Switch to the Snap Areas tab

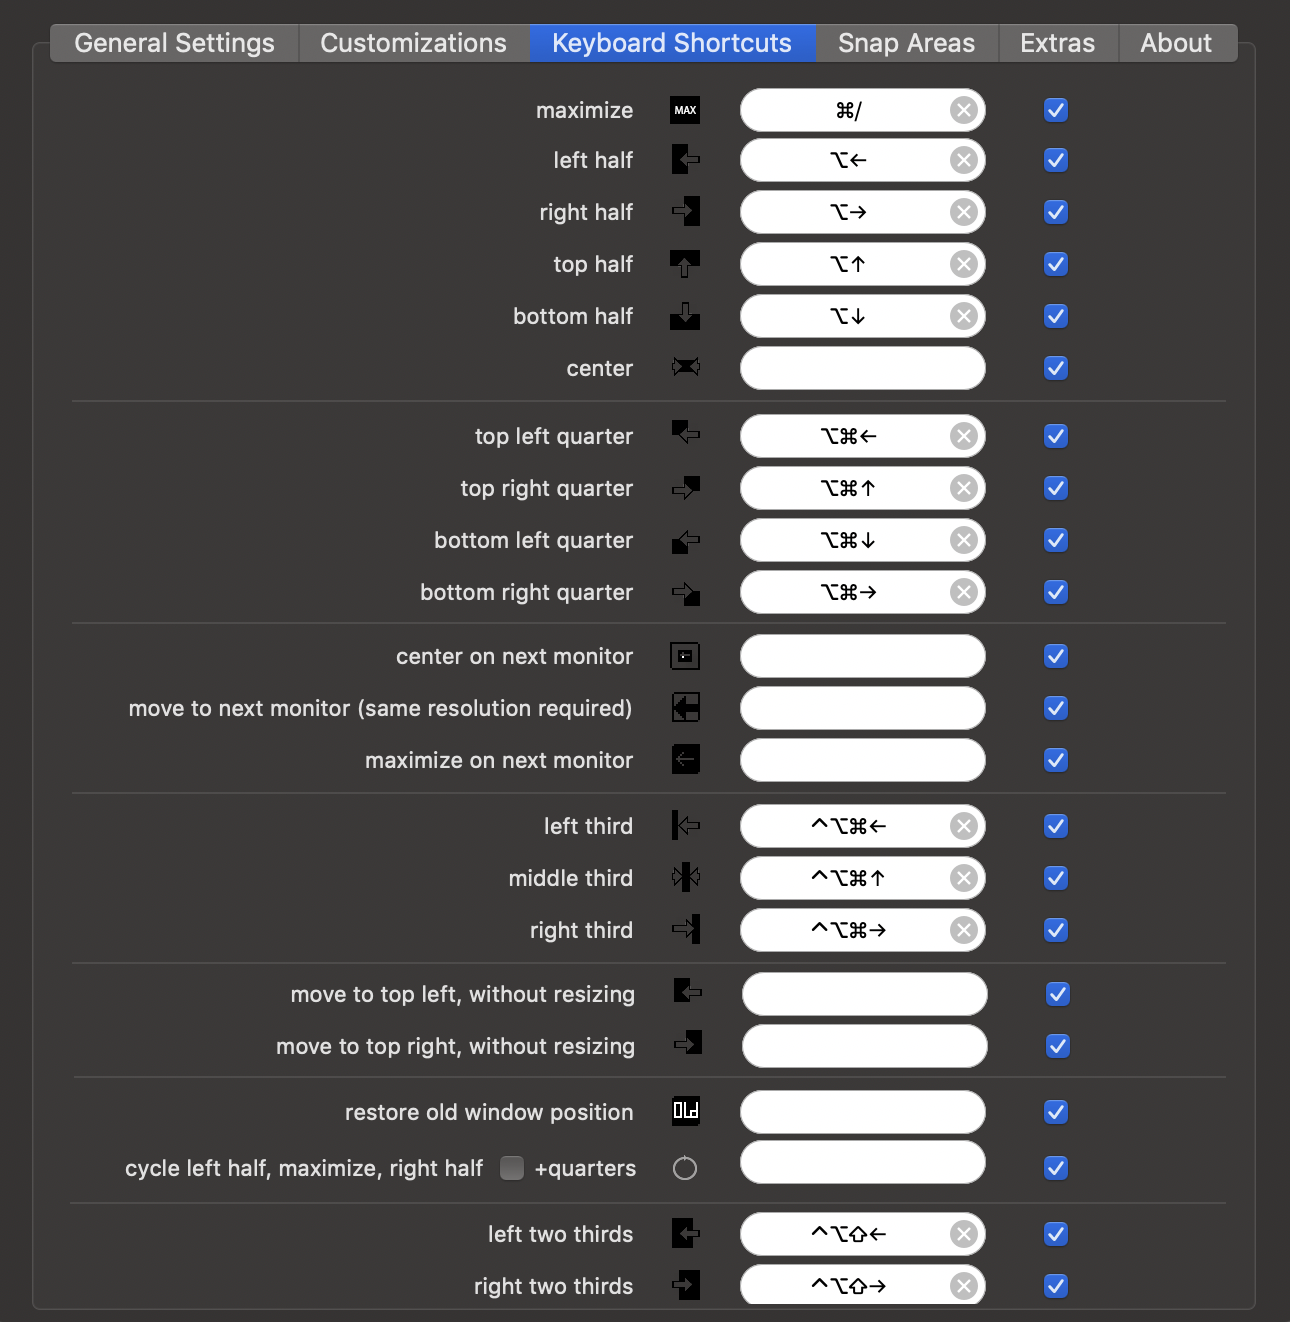click(x=906, y=43)
